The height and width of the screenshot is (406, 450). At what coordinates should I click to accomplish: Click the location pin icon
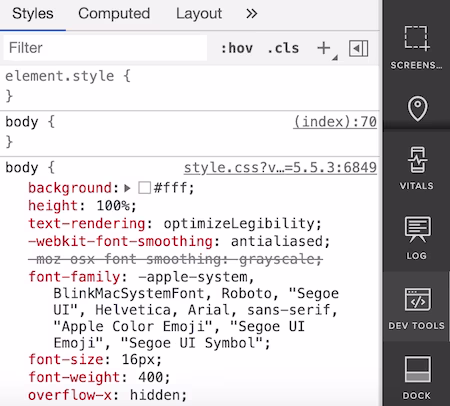[417, 109]
